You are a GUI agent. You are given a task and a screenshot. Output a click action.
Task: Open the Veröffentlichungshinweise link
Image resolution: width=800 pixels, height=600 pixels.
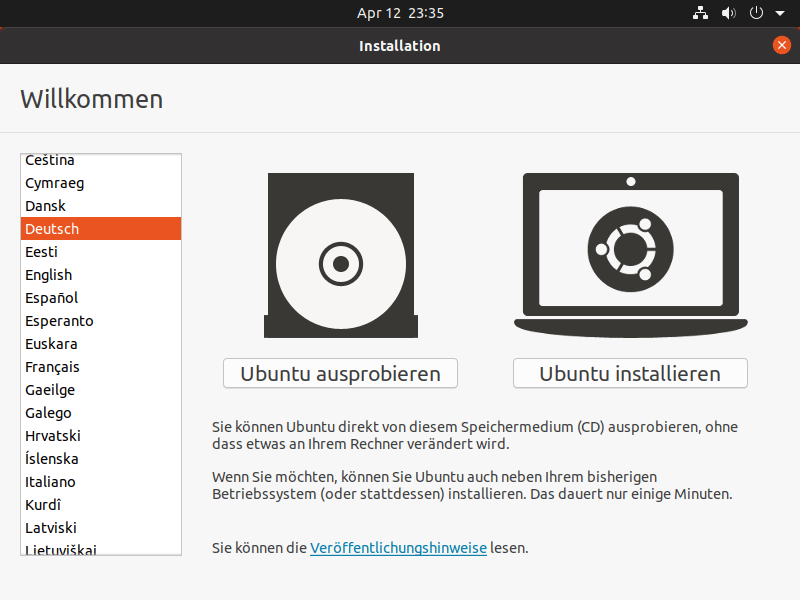tap(398, 548)
